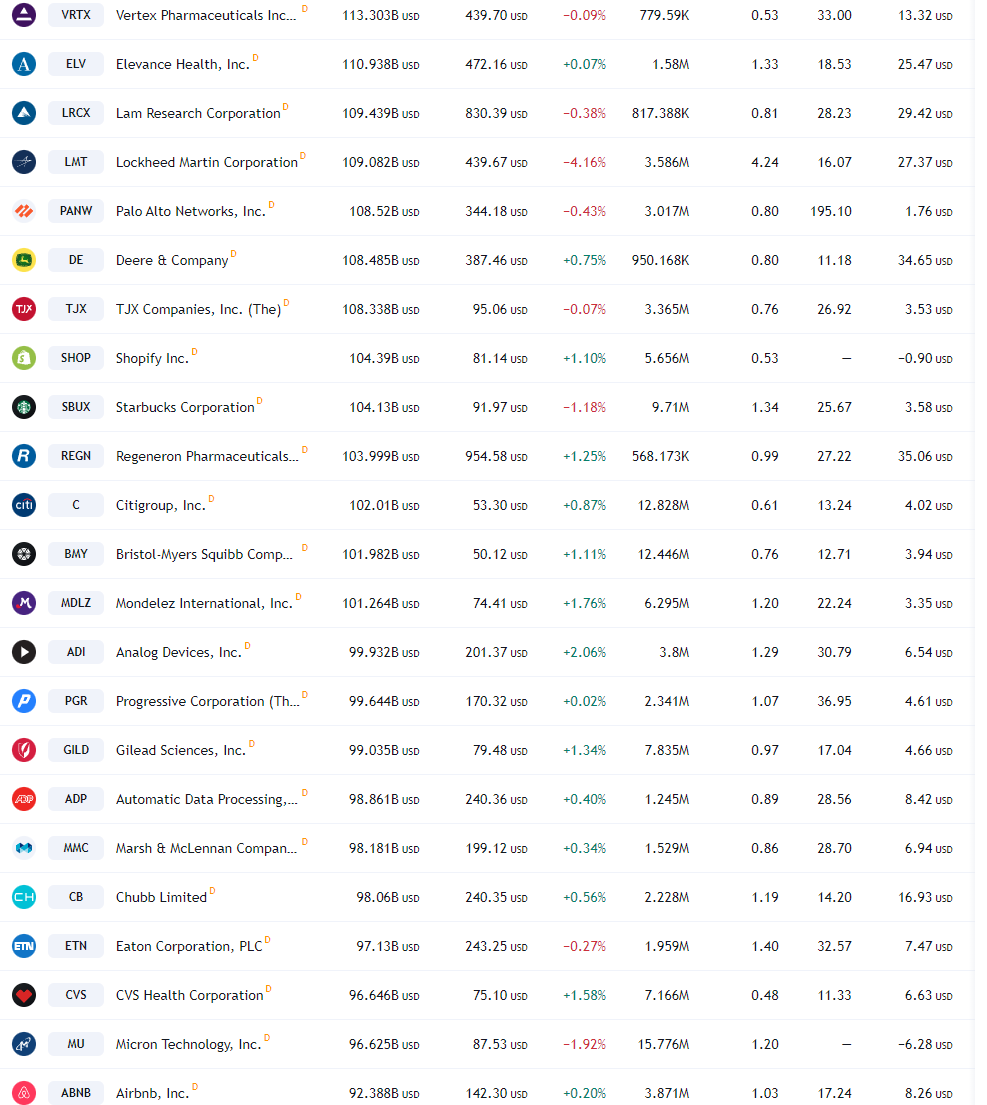The image size is (987, 1105).
Task: Click the Eaton Corporation logo icon
Action: click(24, 946)
